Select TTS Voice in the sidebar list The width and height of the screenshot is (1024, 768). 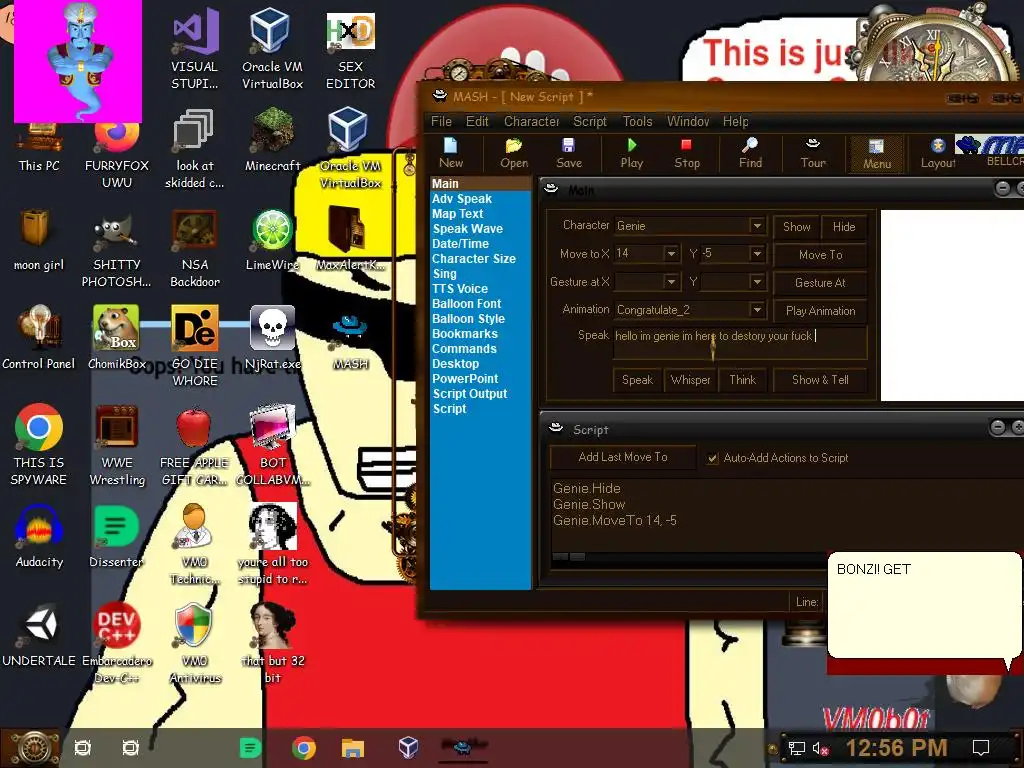click(x=460, y=289)
